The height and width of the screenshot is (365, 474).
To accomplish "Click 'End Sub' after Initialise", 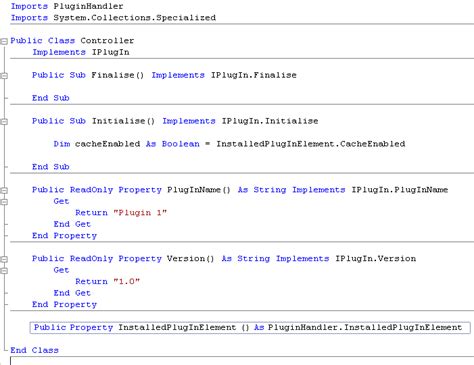I will (51, 167).
